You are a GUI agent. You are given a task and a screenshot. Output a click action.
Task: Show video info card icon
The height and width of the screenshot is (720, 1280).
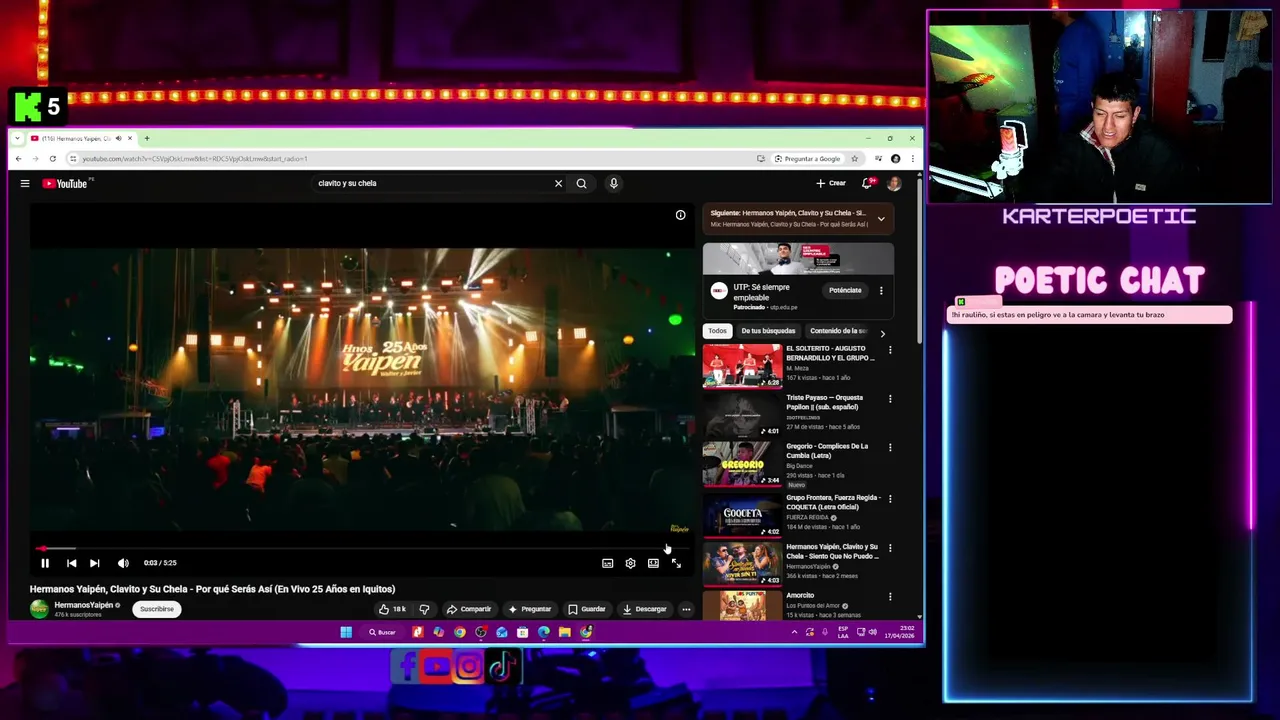click(x=680, y=215)
